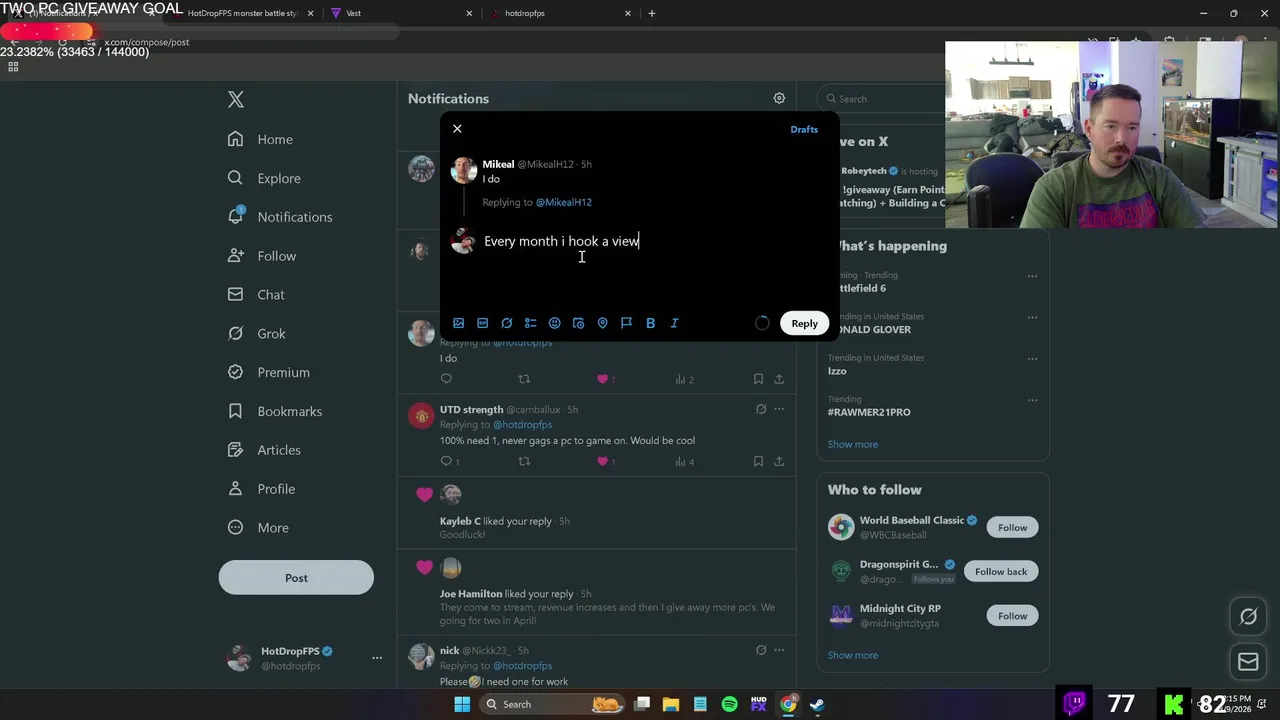This screenshot has width=1280, height=720.
Task: Click the flag icon in compose toolbar
Action: click(x=626, y=323)
